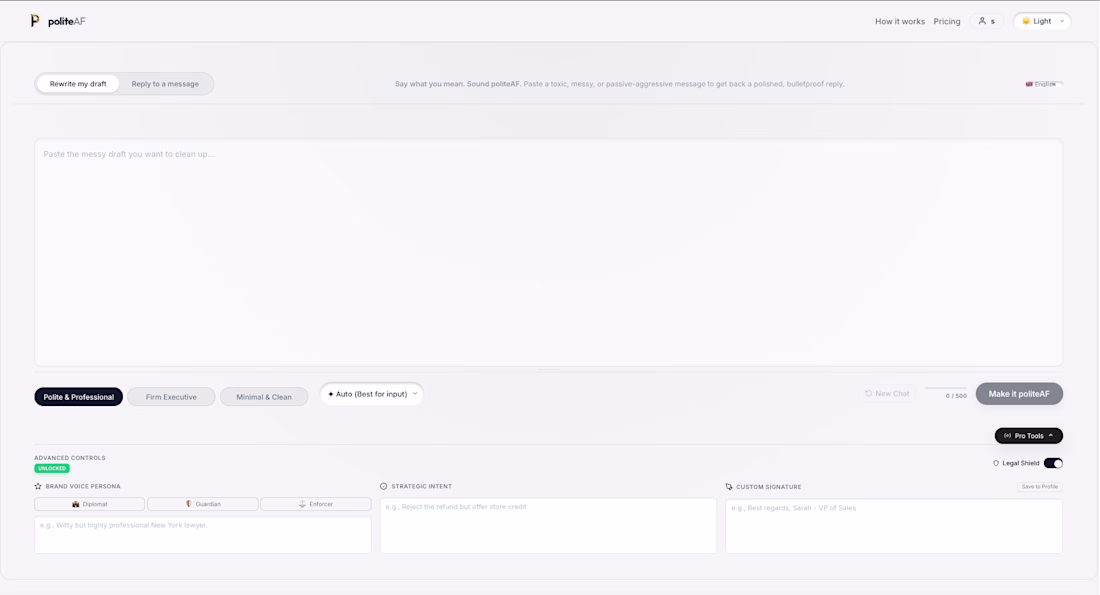
Task: Collapse the Pro Tools panel
Action: click(1028, 436)
